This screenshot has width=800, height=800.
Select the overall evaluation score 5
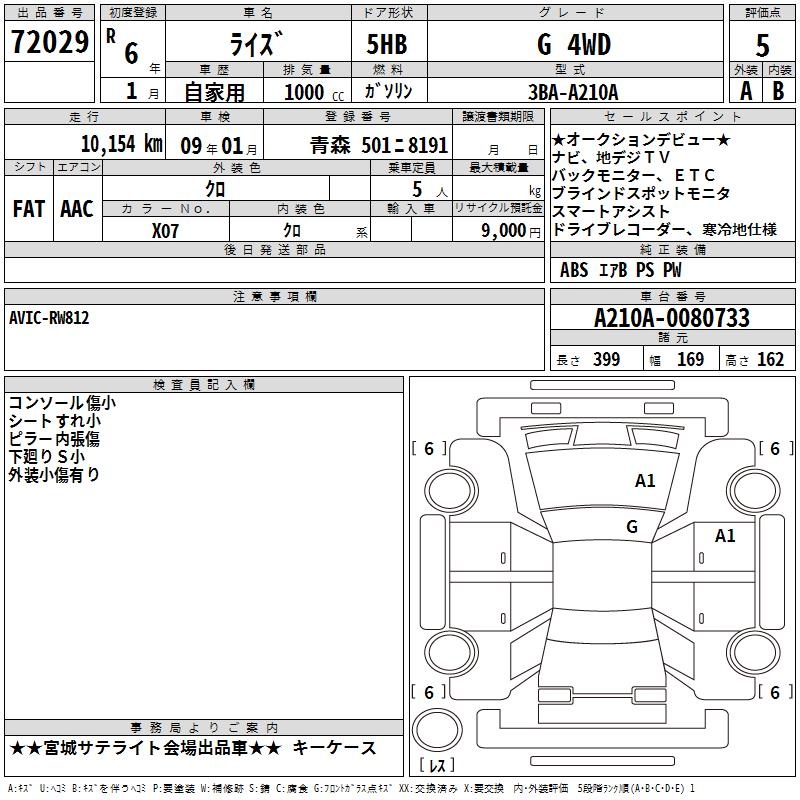pos(762,44)
